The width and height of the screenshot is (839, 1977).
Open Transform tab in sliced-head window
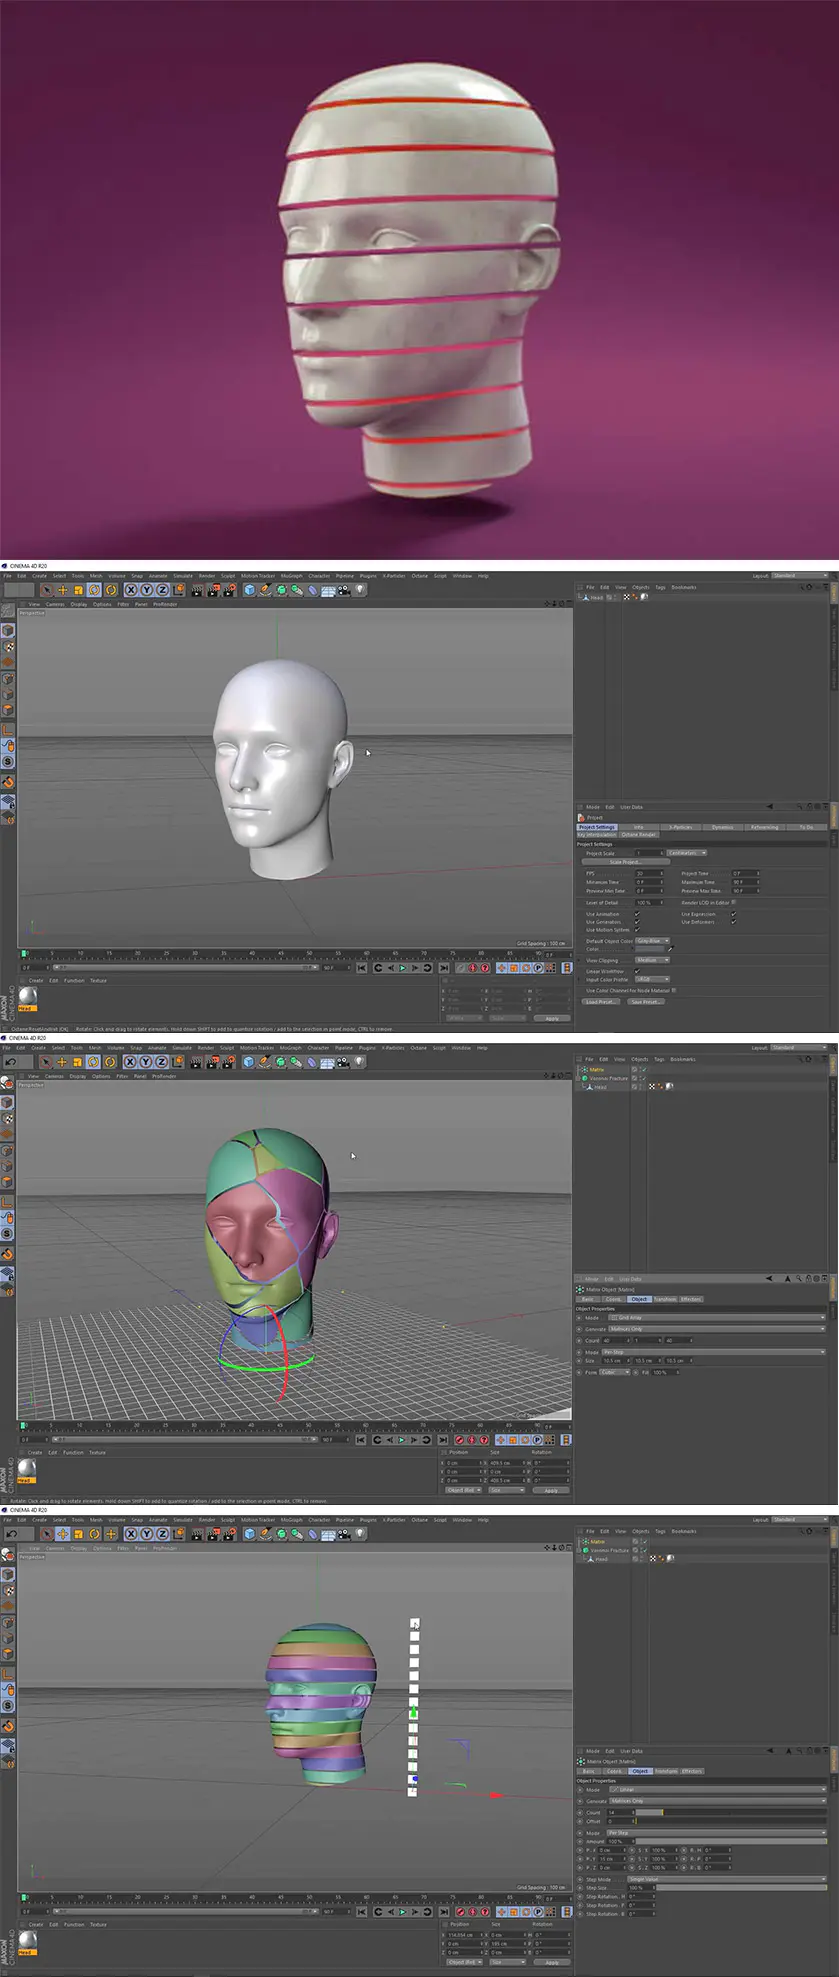(x=665, y=1771)
